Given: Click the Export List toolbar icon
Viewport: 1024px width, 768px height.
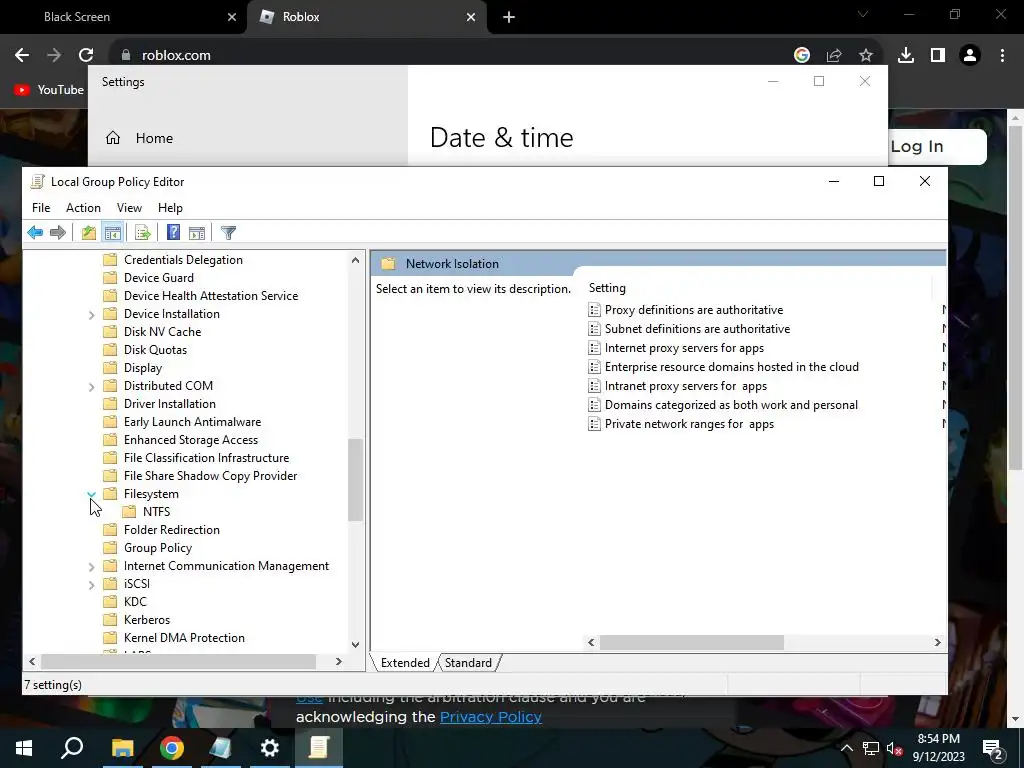Looking at the screenshot, I should click(142, 232).
